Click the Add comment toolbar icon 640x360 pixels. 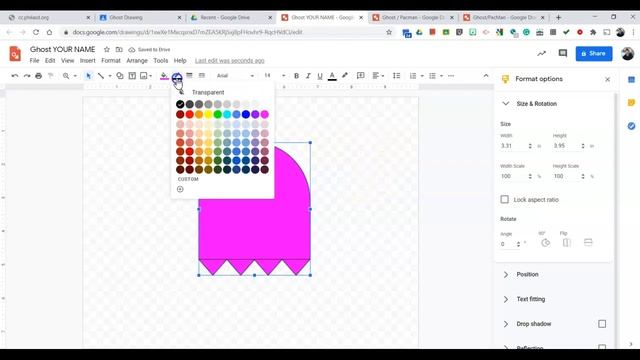click(x=360, y=76)
